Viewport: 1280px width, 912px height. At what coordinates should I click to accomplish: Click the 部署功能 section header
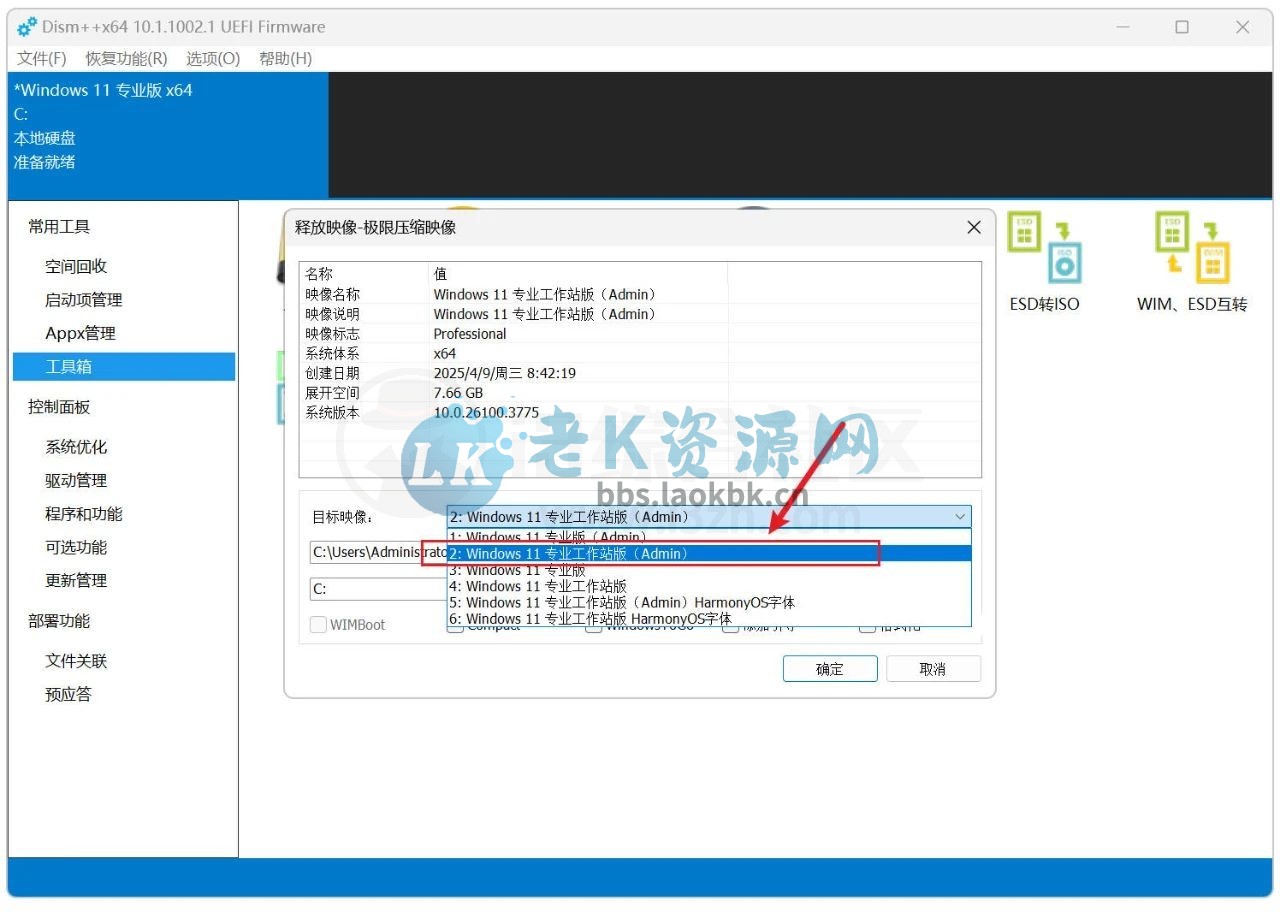coord(59,621)
